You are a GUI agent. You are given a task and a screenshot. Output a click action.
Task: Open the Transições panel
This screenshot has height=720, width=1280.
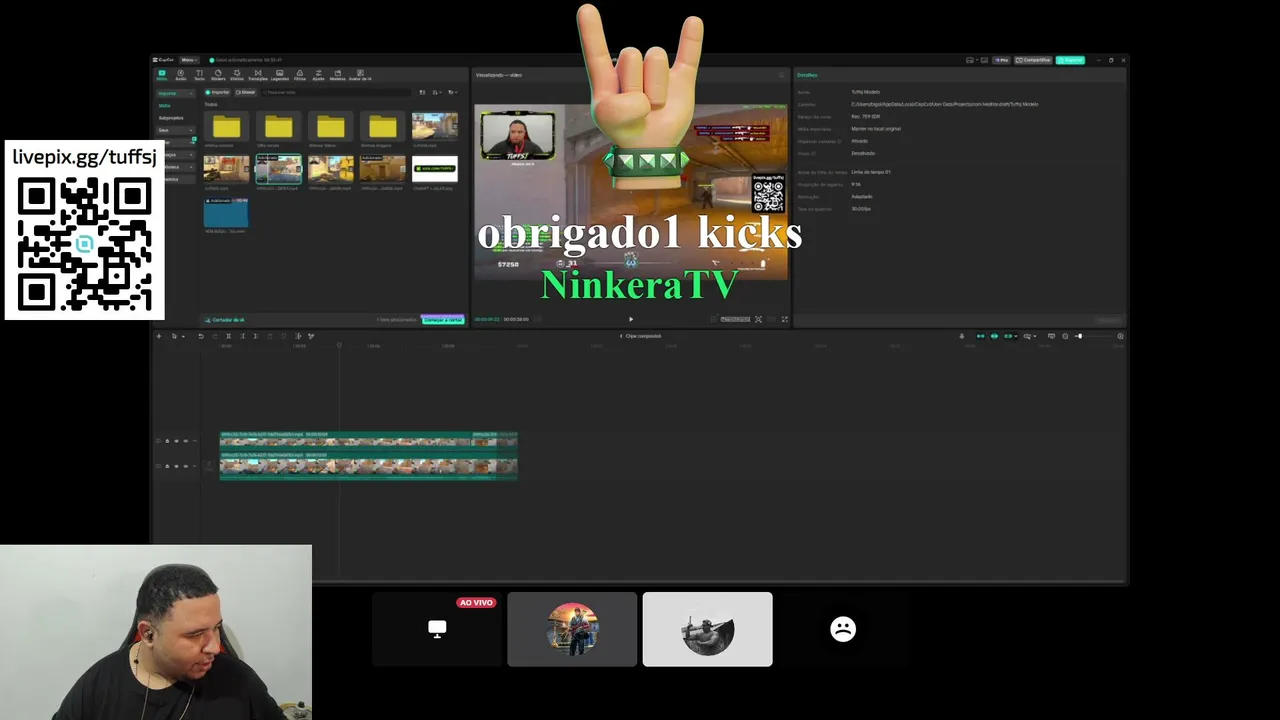tap(258, 75)
